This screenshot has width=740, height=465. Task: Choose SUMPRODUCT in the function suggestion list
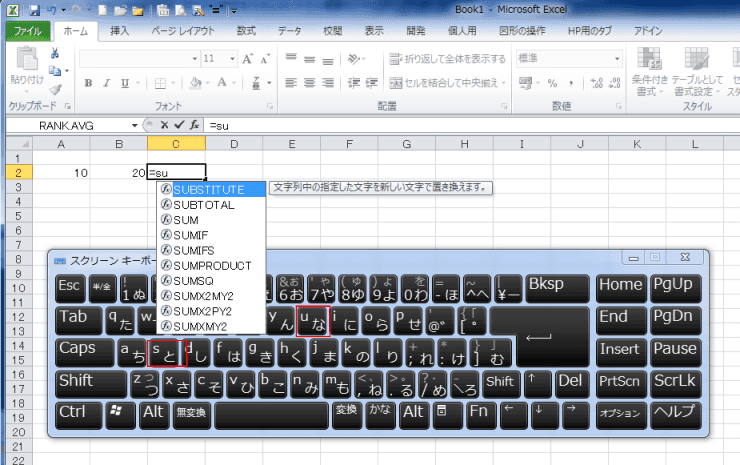point(211,265)
